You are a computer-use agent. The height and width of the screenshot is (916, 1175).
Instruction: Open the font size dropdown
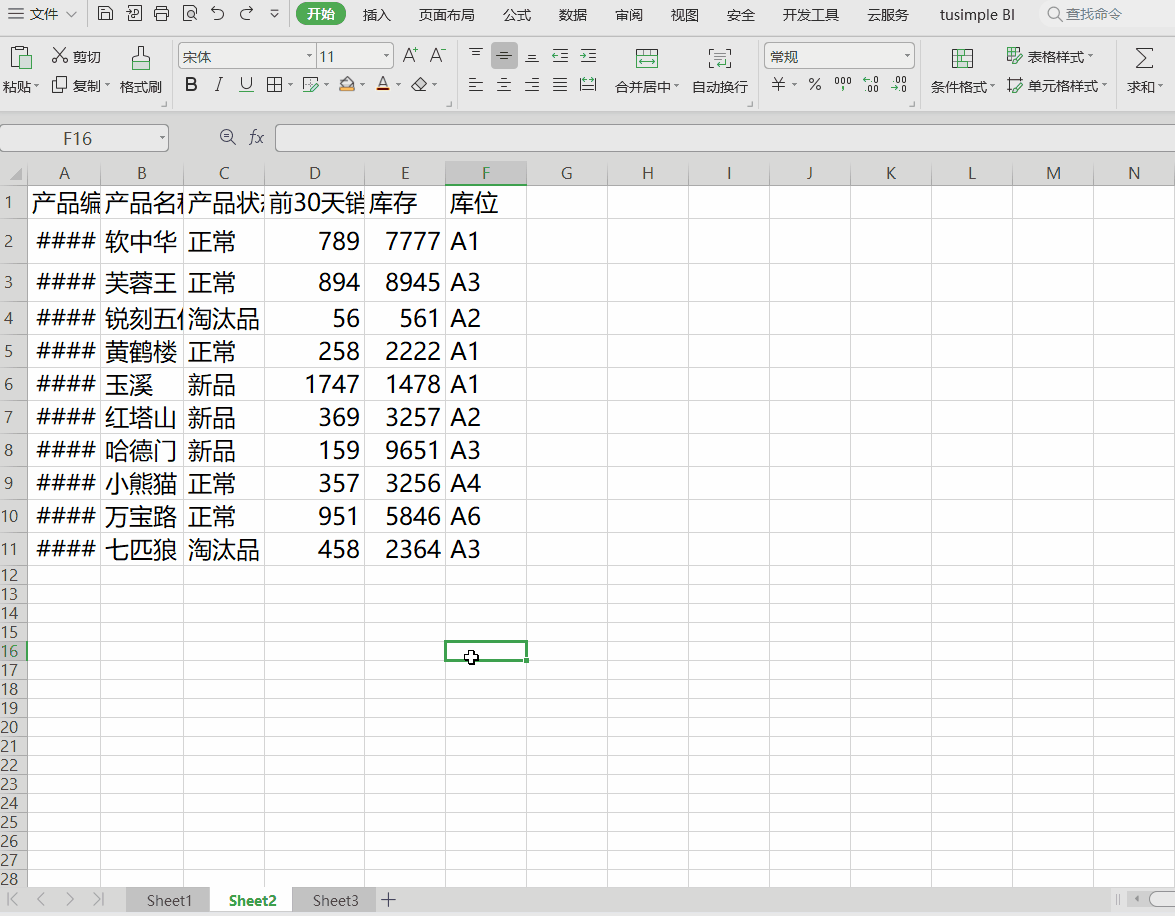[387, 56]
